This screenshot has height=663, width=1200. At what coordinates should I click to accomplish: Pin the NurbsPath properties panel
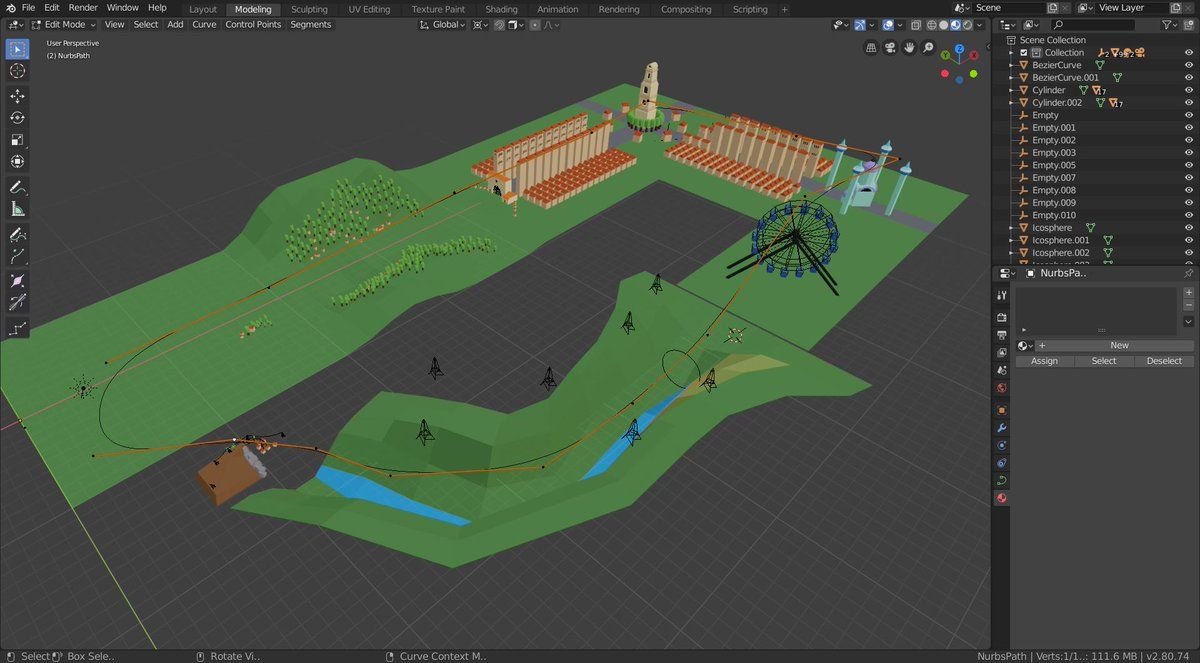pos(1188,273)
